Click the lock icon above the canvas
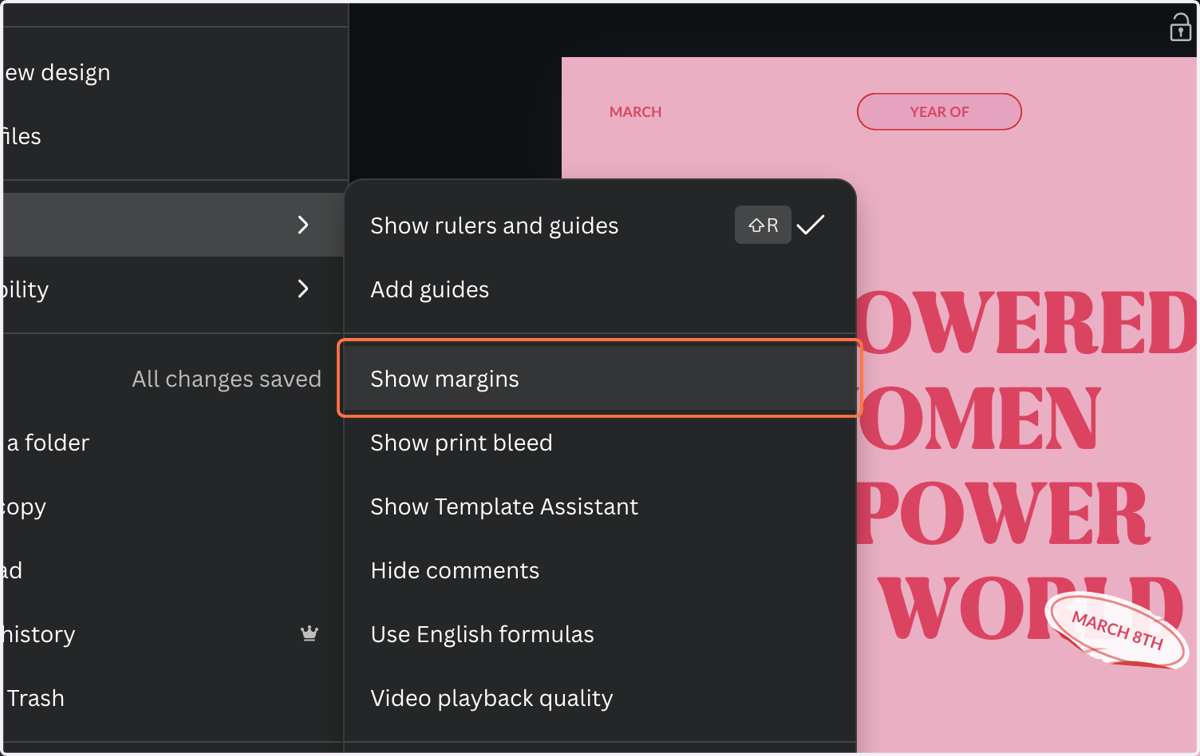Screen dimensions: 1200x756 [x=1180, y=28]
